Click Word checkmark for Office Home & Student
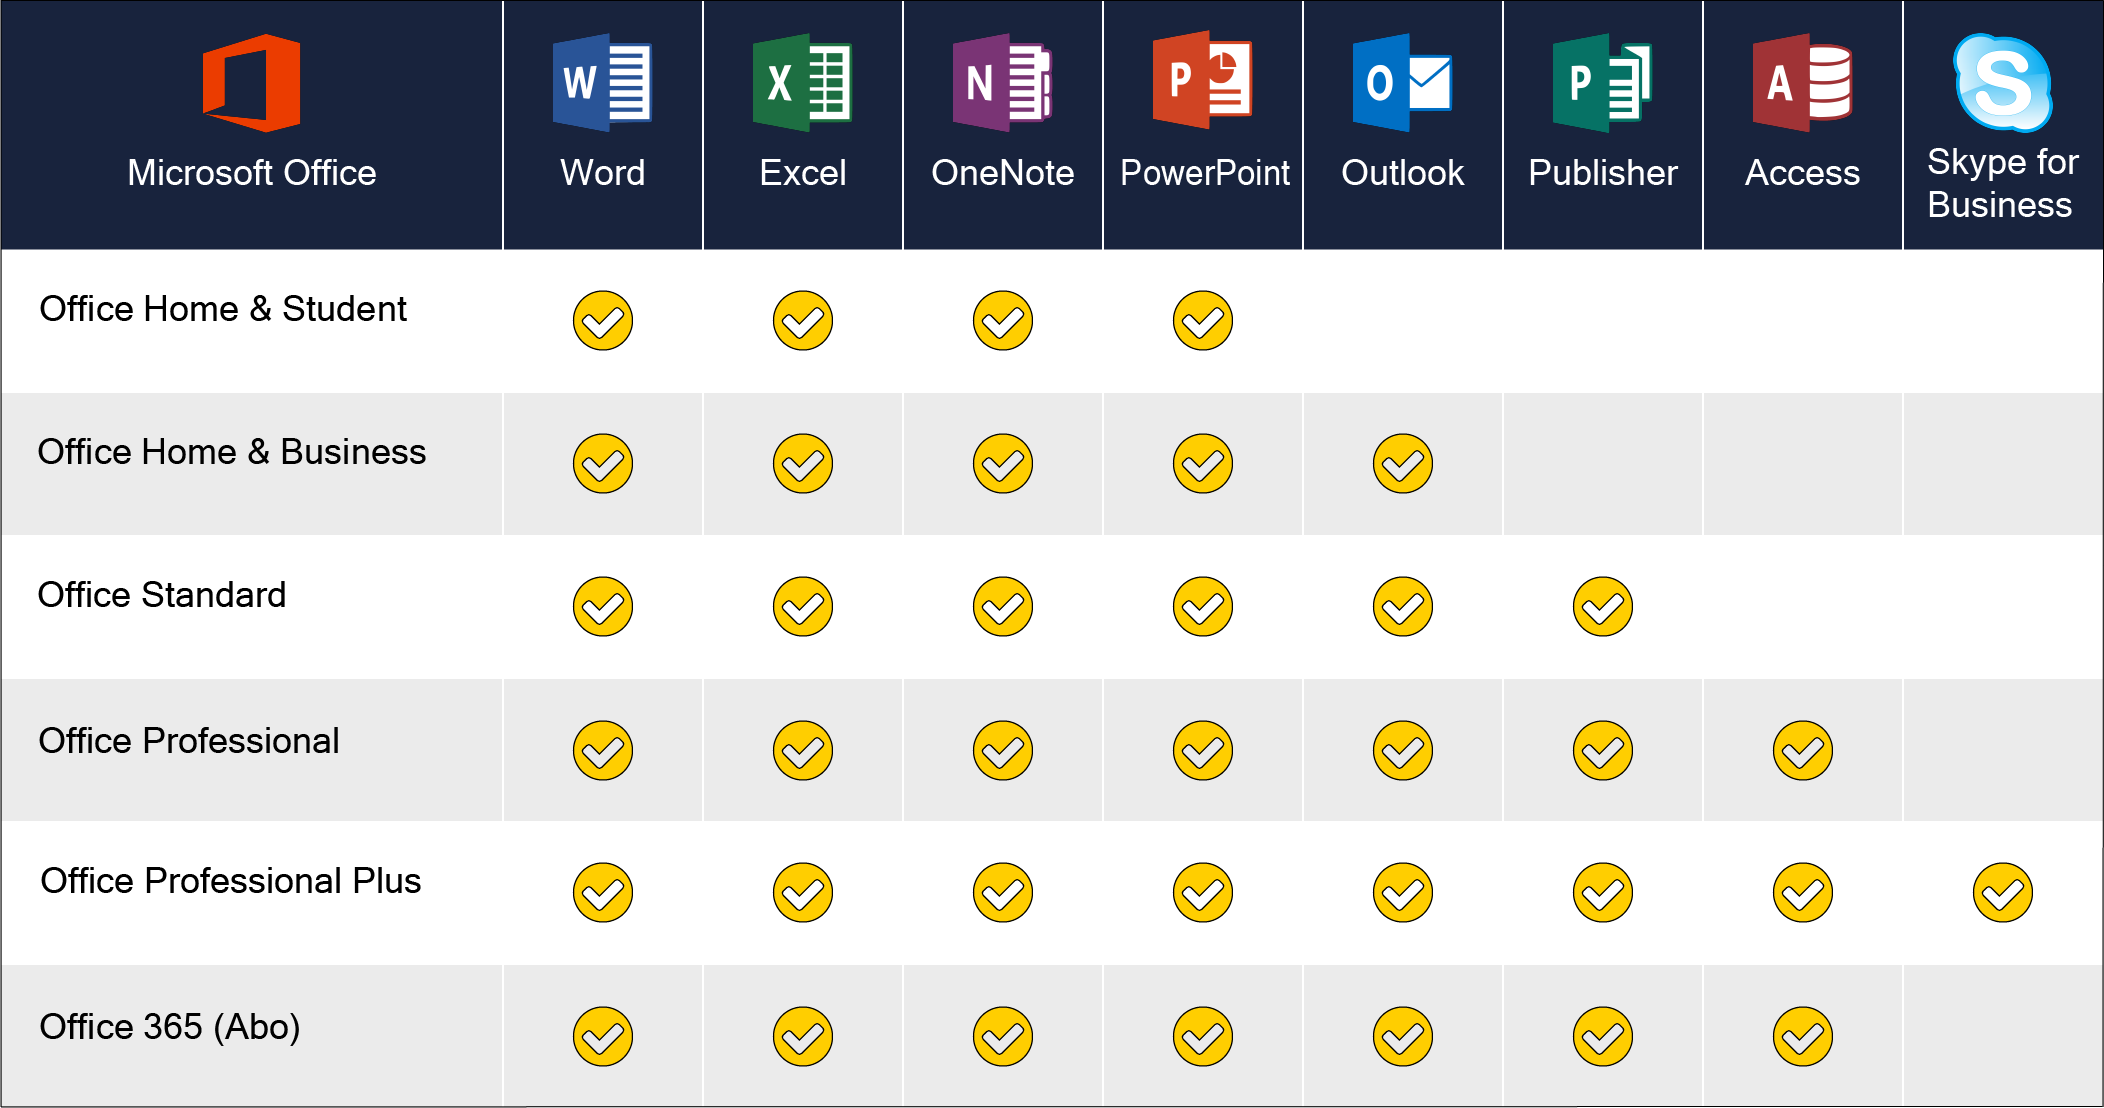 (603, 321)
